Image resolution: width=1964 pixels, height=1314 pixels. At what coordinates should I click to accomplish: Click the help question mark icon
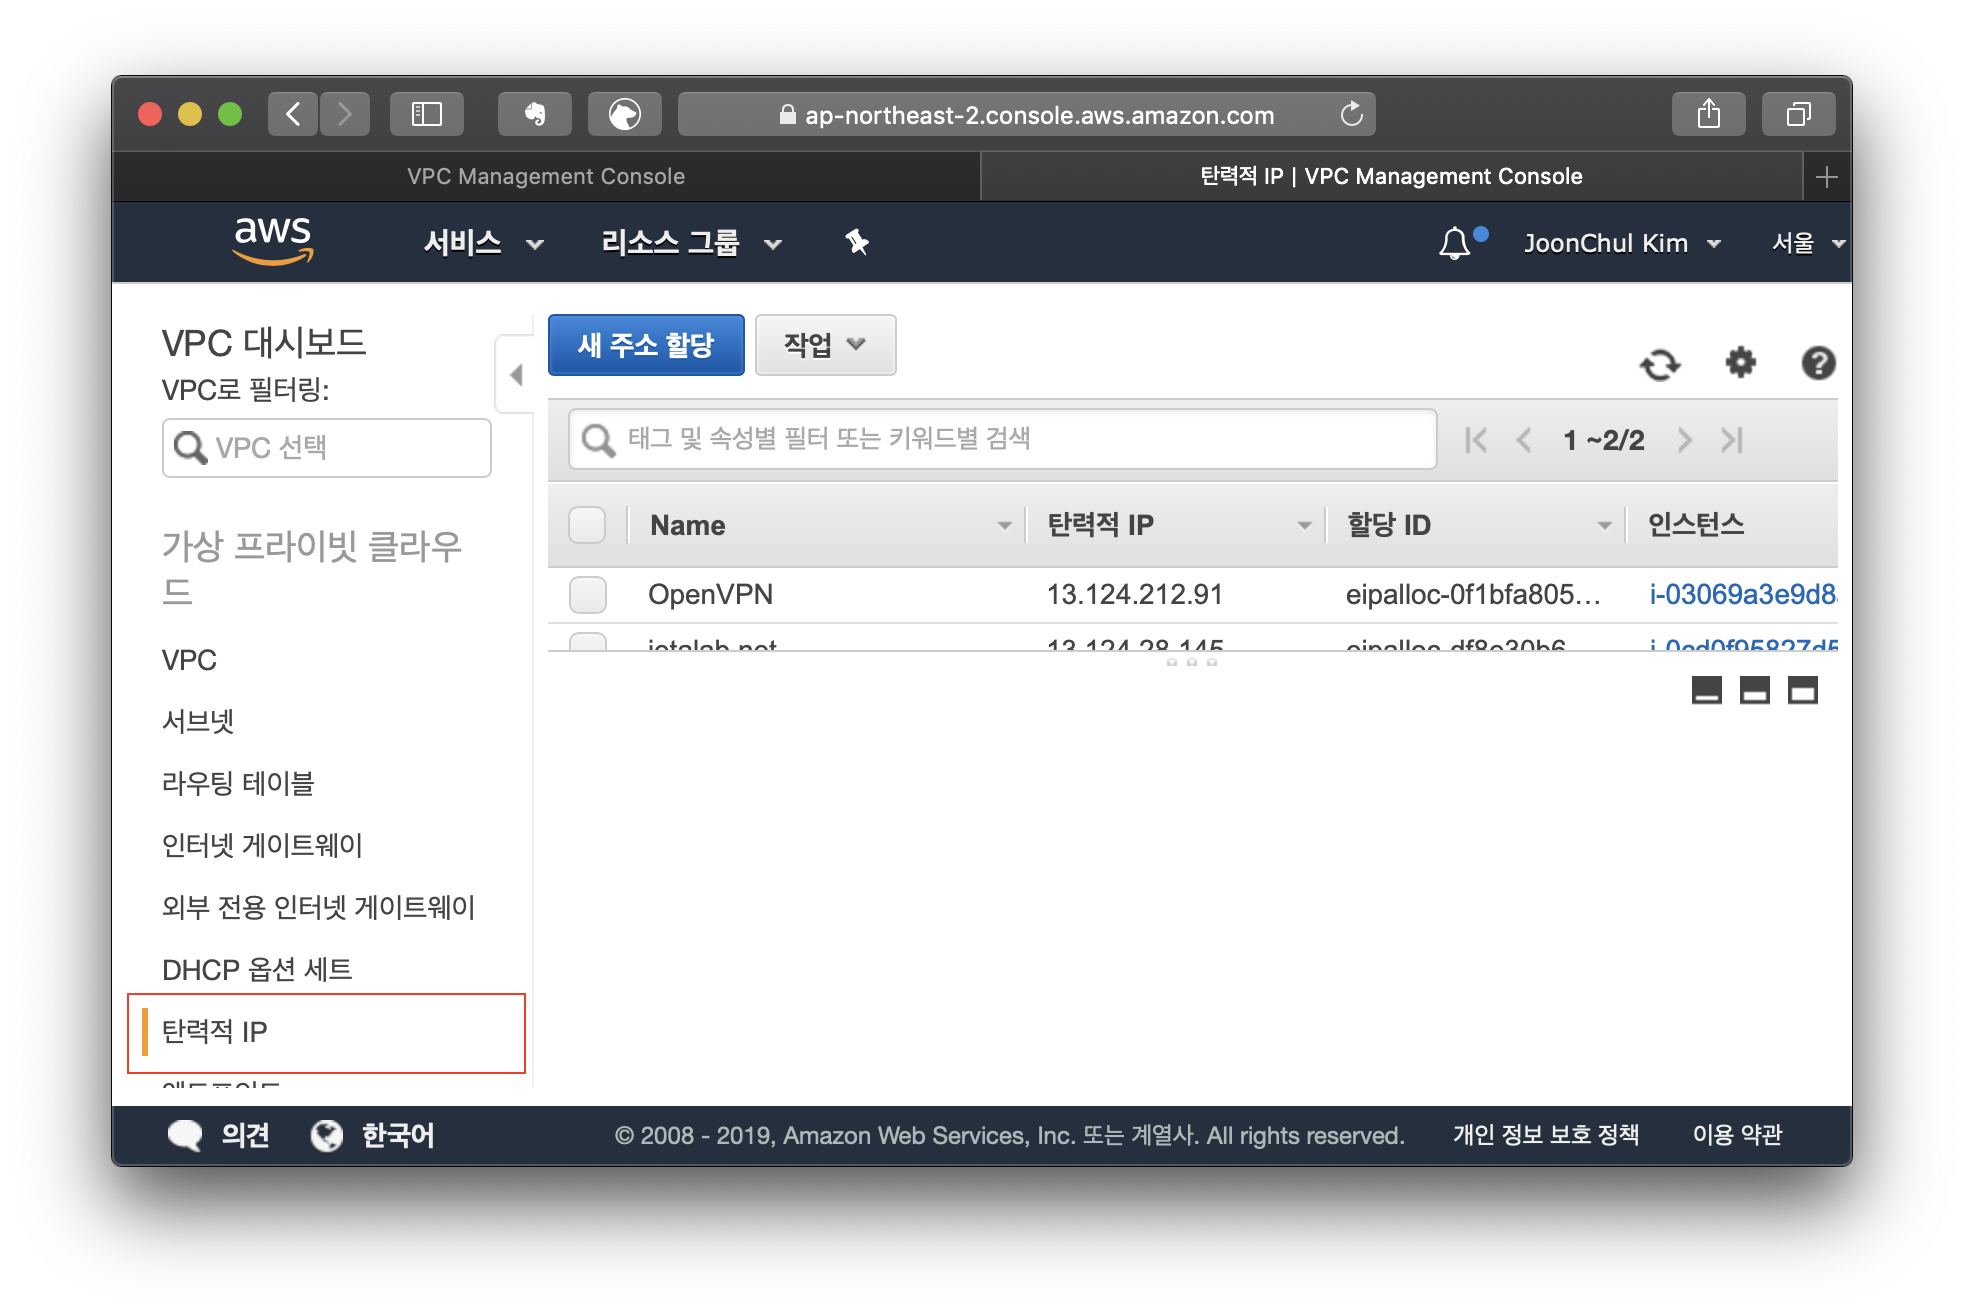tap(1817, 362)
